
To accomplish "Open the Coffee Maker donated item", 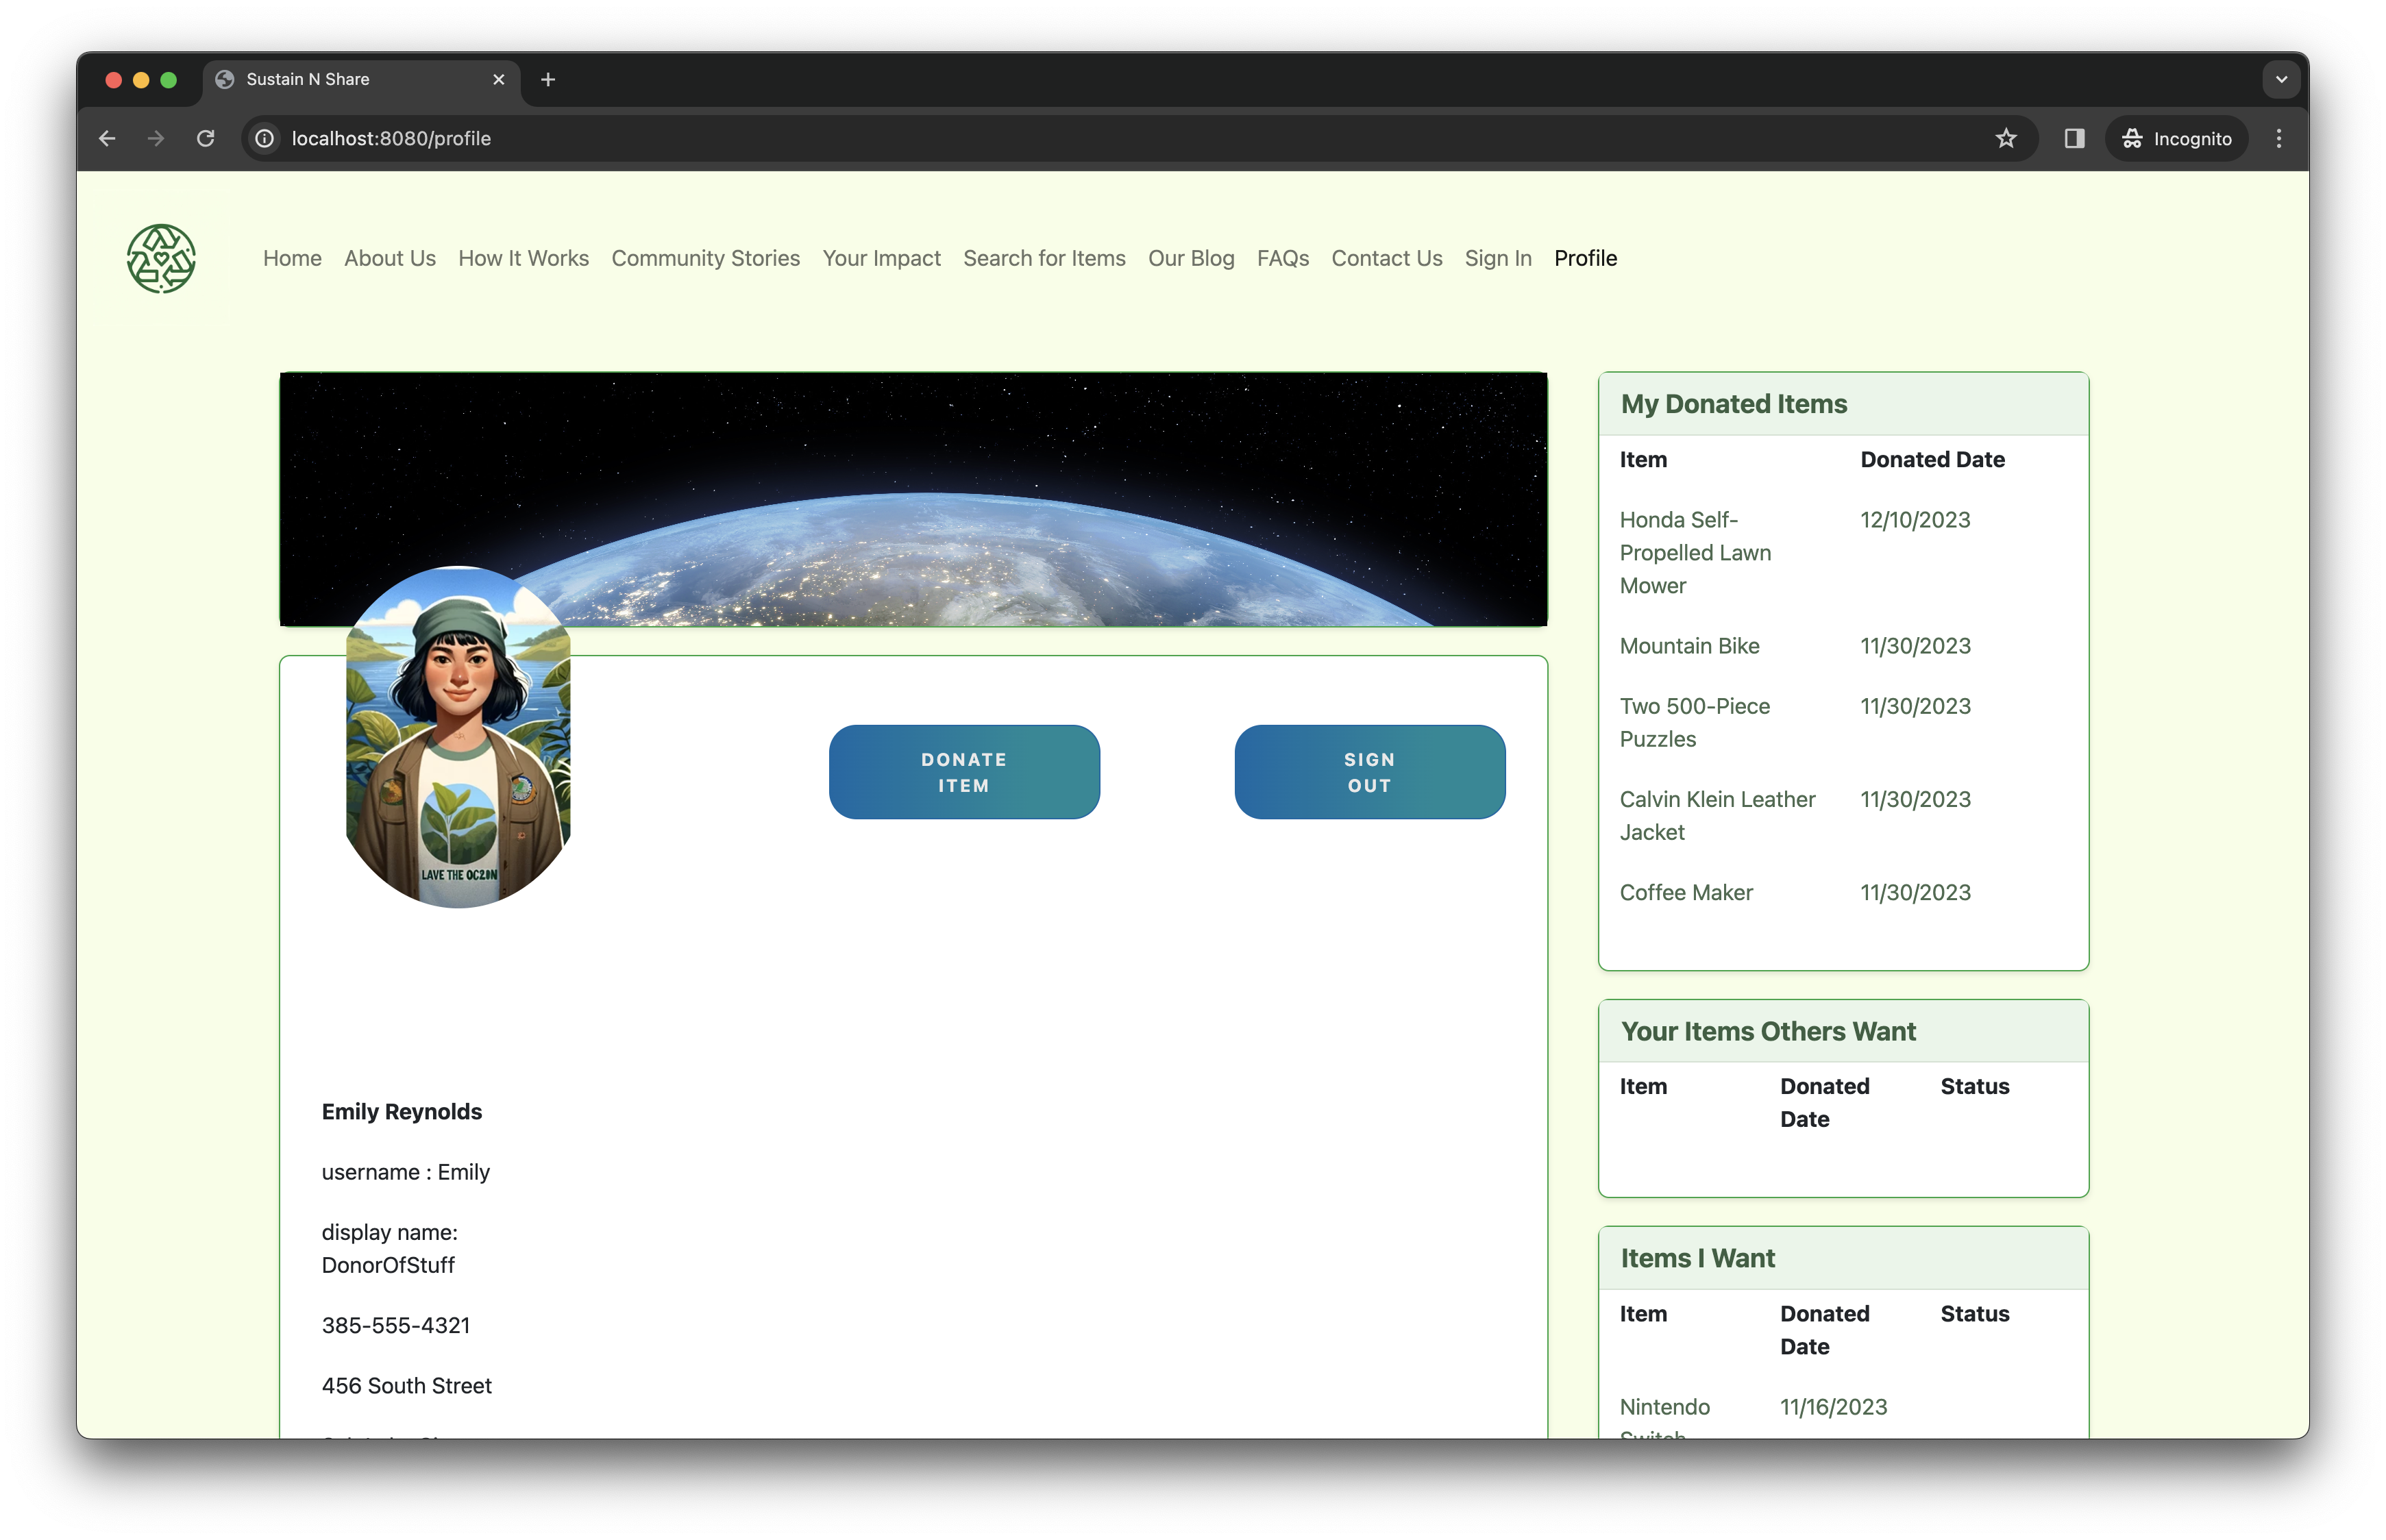I will point(1686,892).
